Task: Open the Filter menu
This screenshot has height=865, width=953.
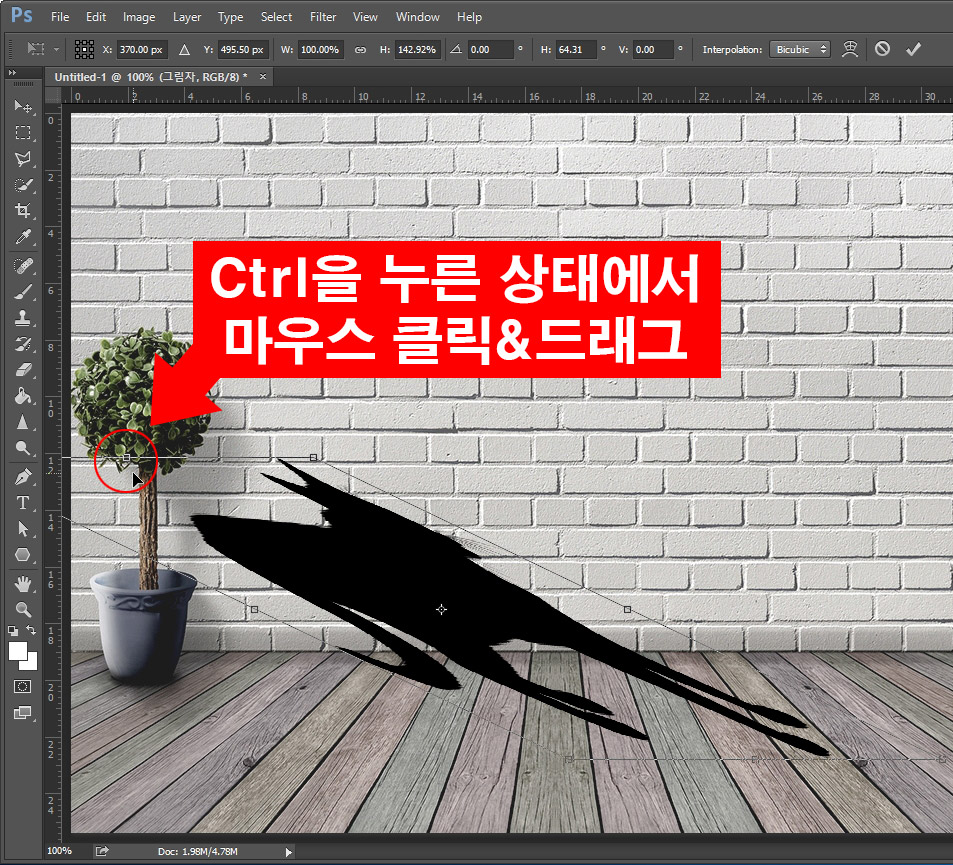Action: click(322, 16)
